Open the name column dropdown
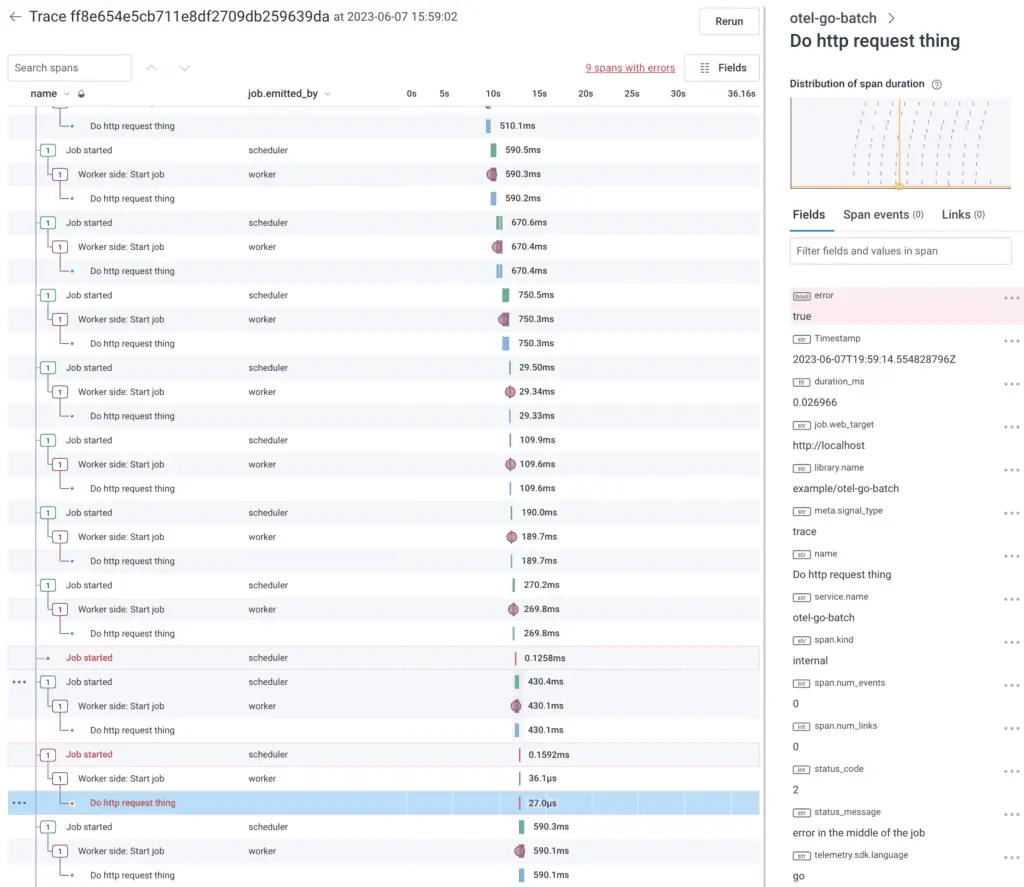The image size is (1024, 887). click(66, 94)
